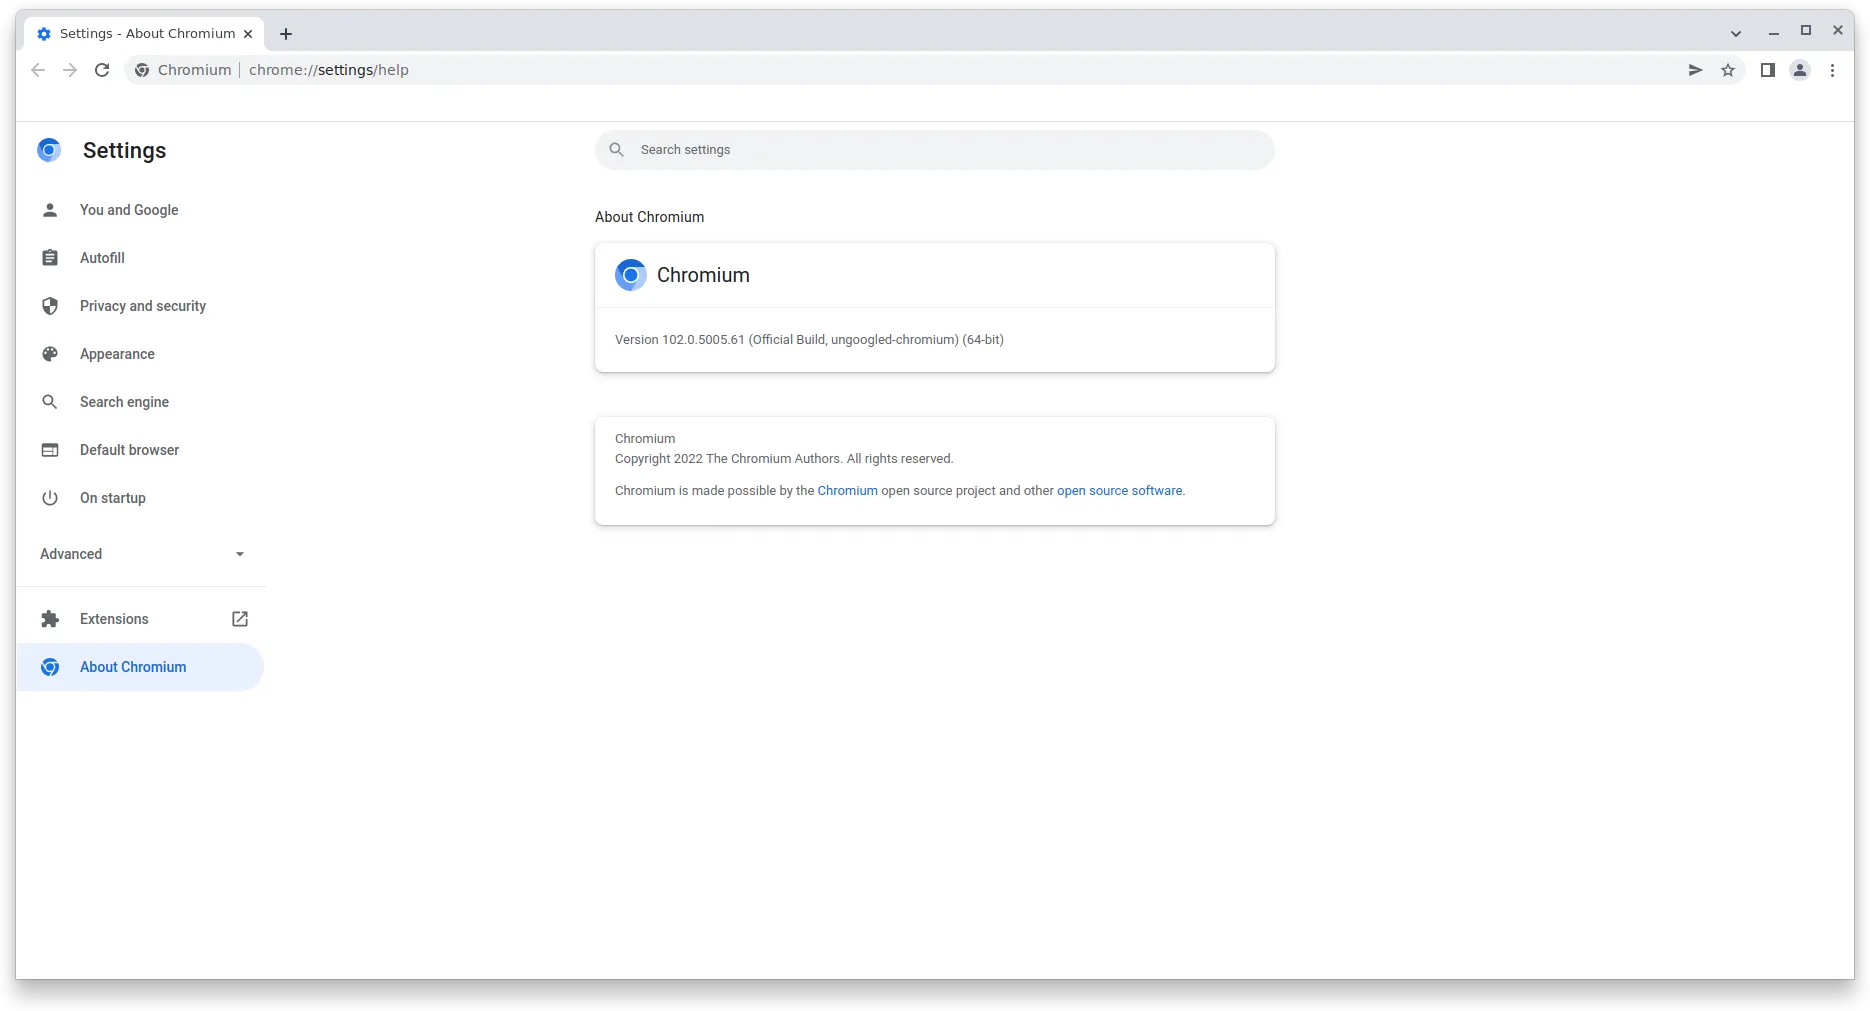Click the forward navigation arrow
The height and width of the screenshot is (1011, 1870).
pos(70,70)
